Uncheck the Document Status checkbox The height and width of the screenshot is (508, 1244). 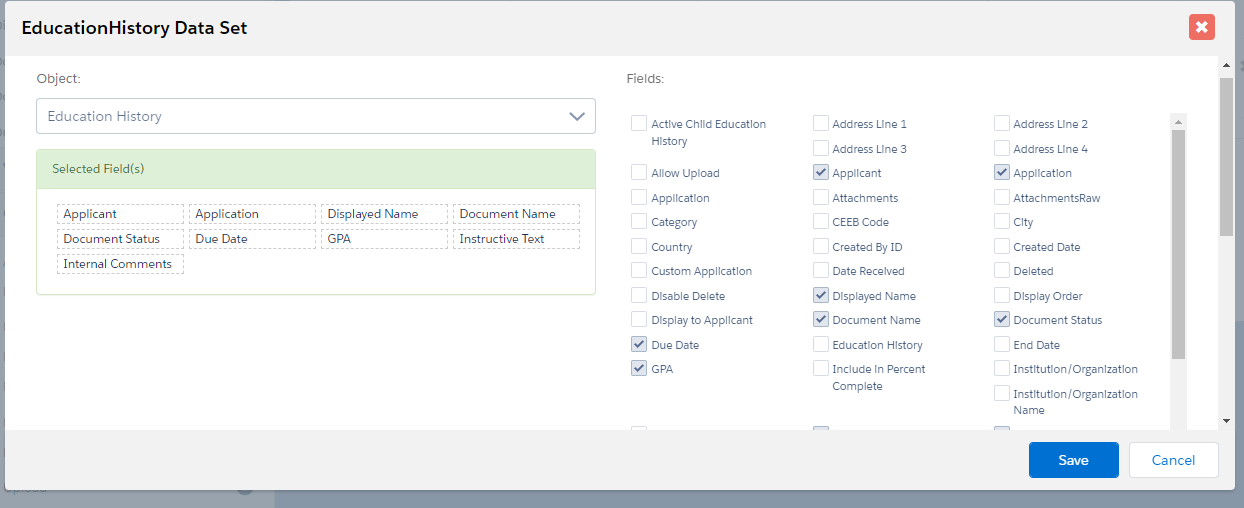click(1001, 320)
